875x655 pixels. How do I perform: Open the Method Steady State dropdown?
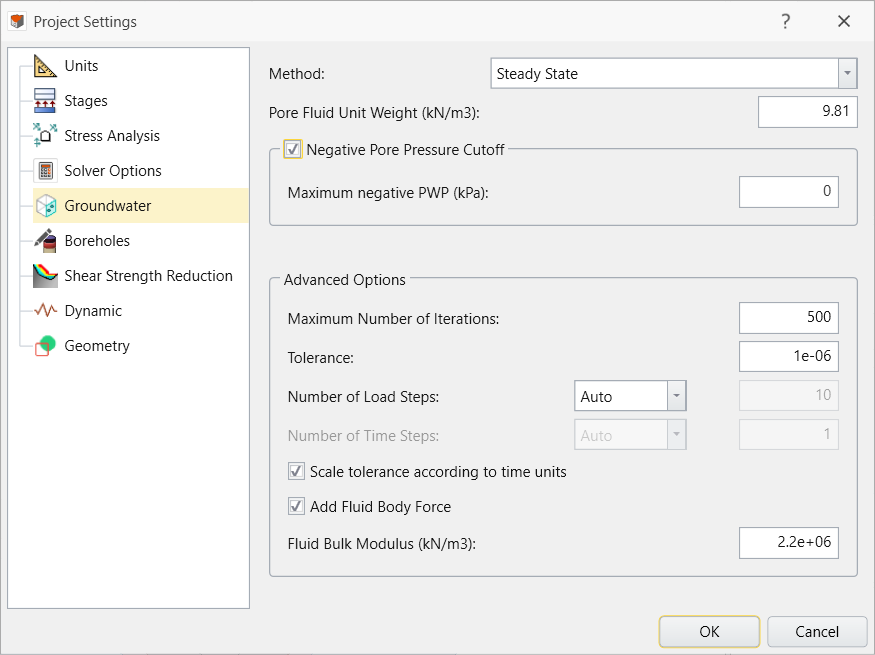click(x=674, y=73)
